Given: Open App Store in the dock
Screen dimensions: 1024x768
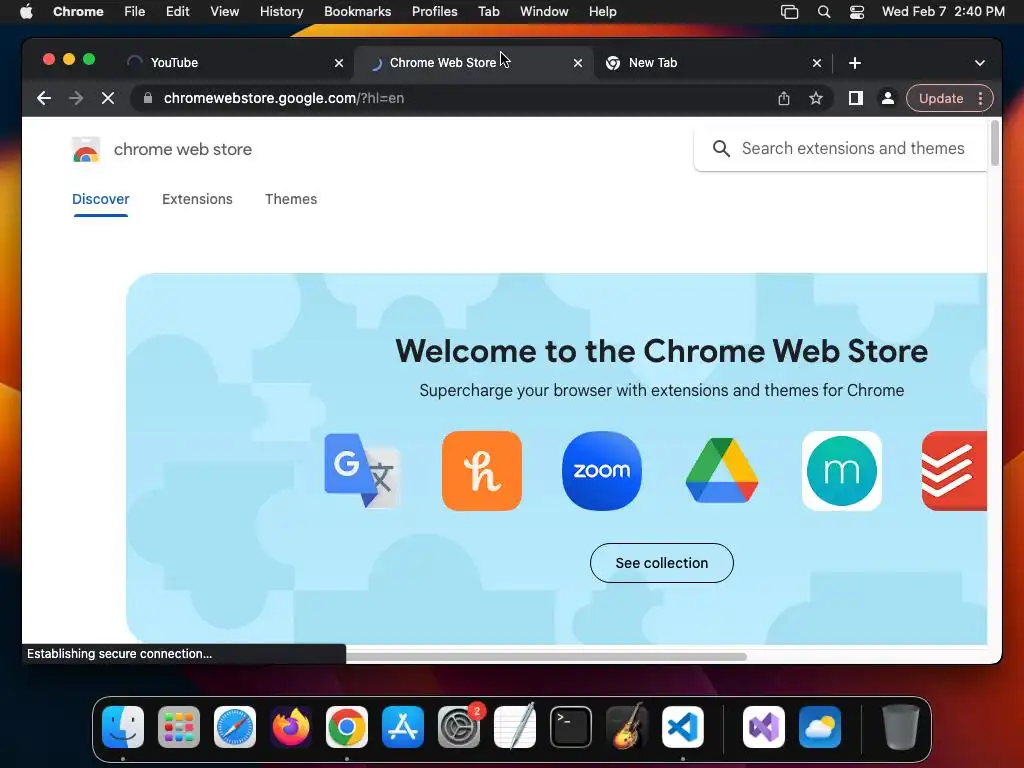Looking at the screenshot, I should (403, 727).
